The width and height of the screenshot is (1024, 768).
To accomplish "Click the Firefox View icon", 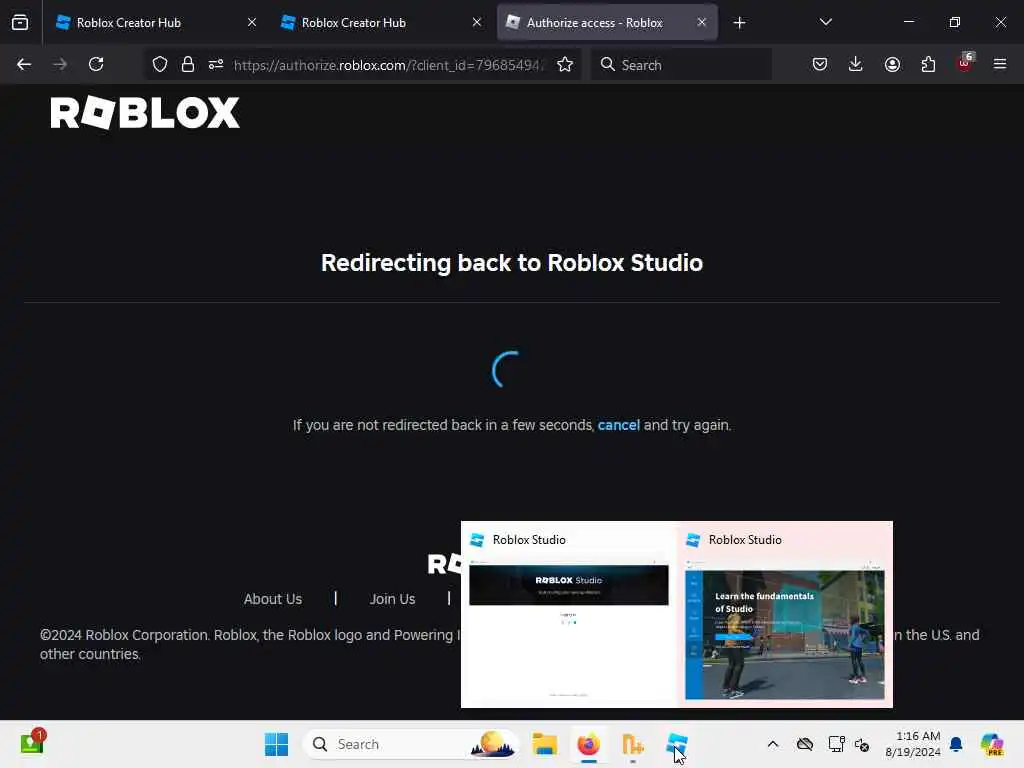I will pos(20,23).
